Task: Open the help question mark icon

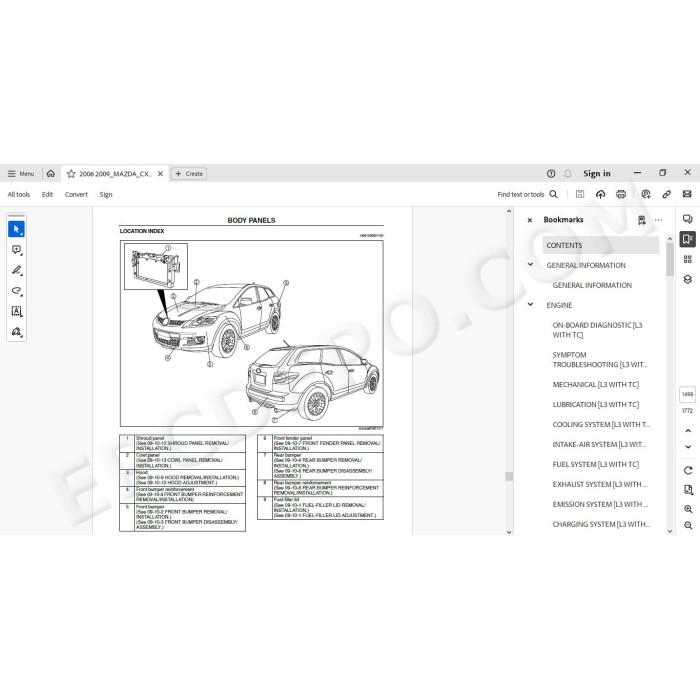Action: point(551,174)
